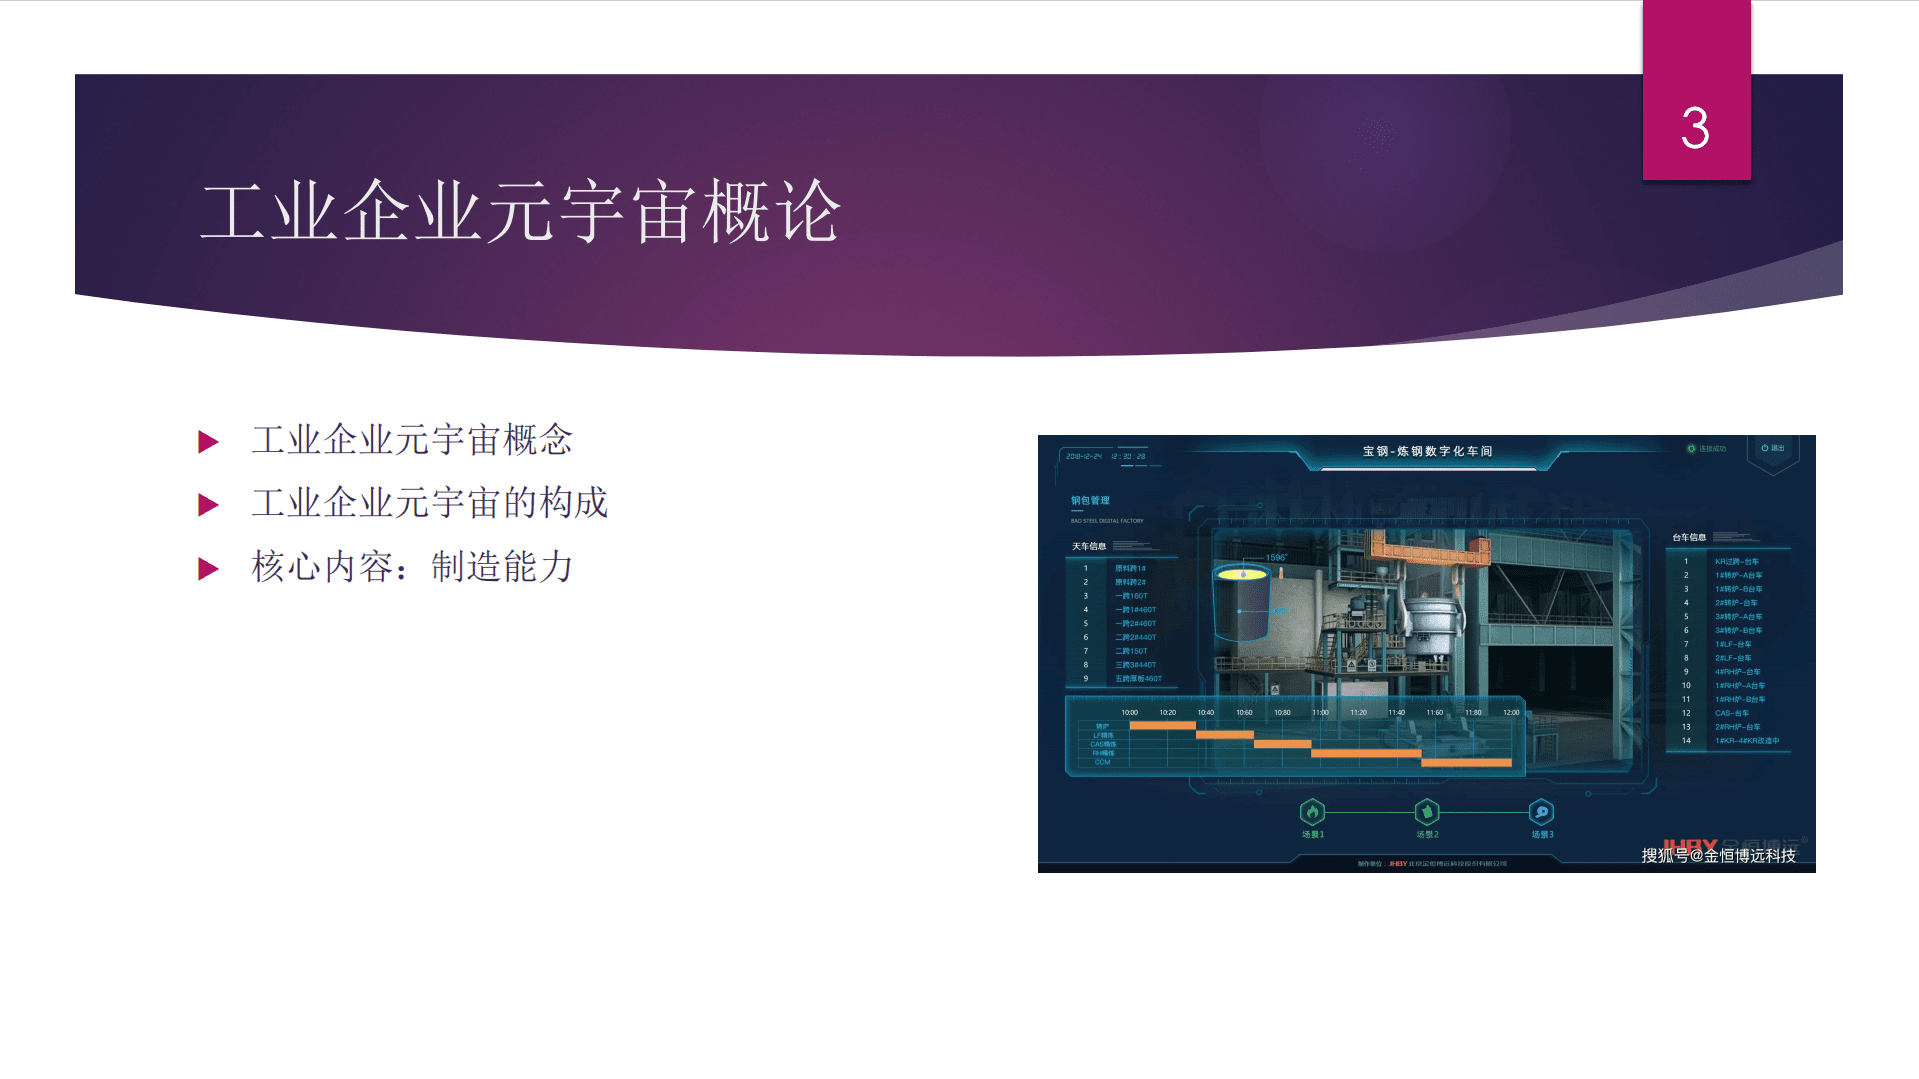Image resolution: width=1919 pixels, height=1079 pixels.
Task: Toggle the bullet before 工业企业元宇宙概念
Action: 209,440
